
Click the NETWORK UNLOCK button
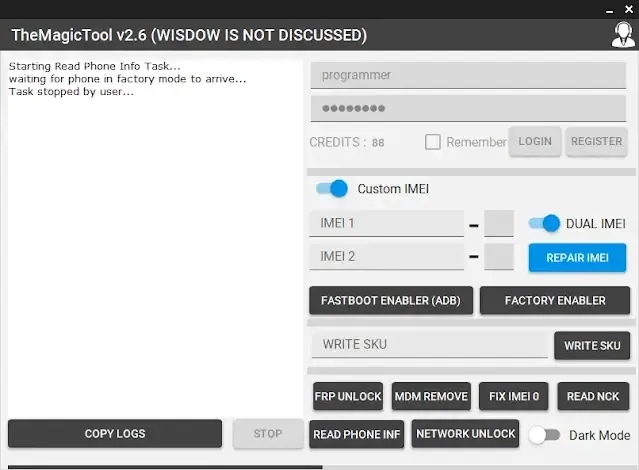pos(465,434)
